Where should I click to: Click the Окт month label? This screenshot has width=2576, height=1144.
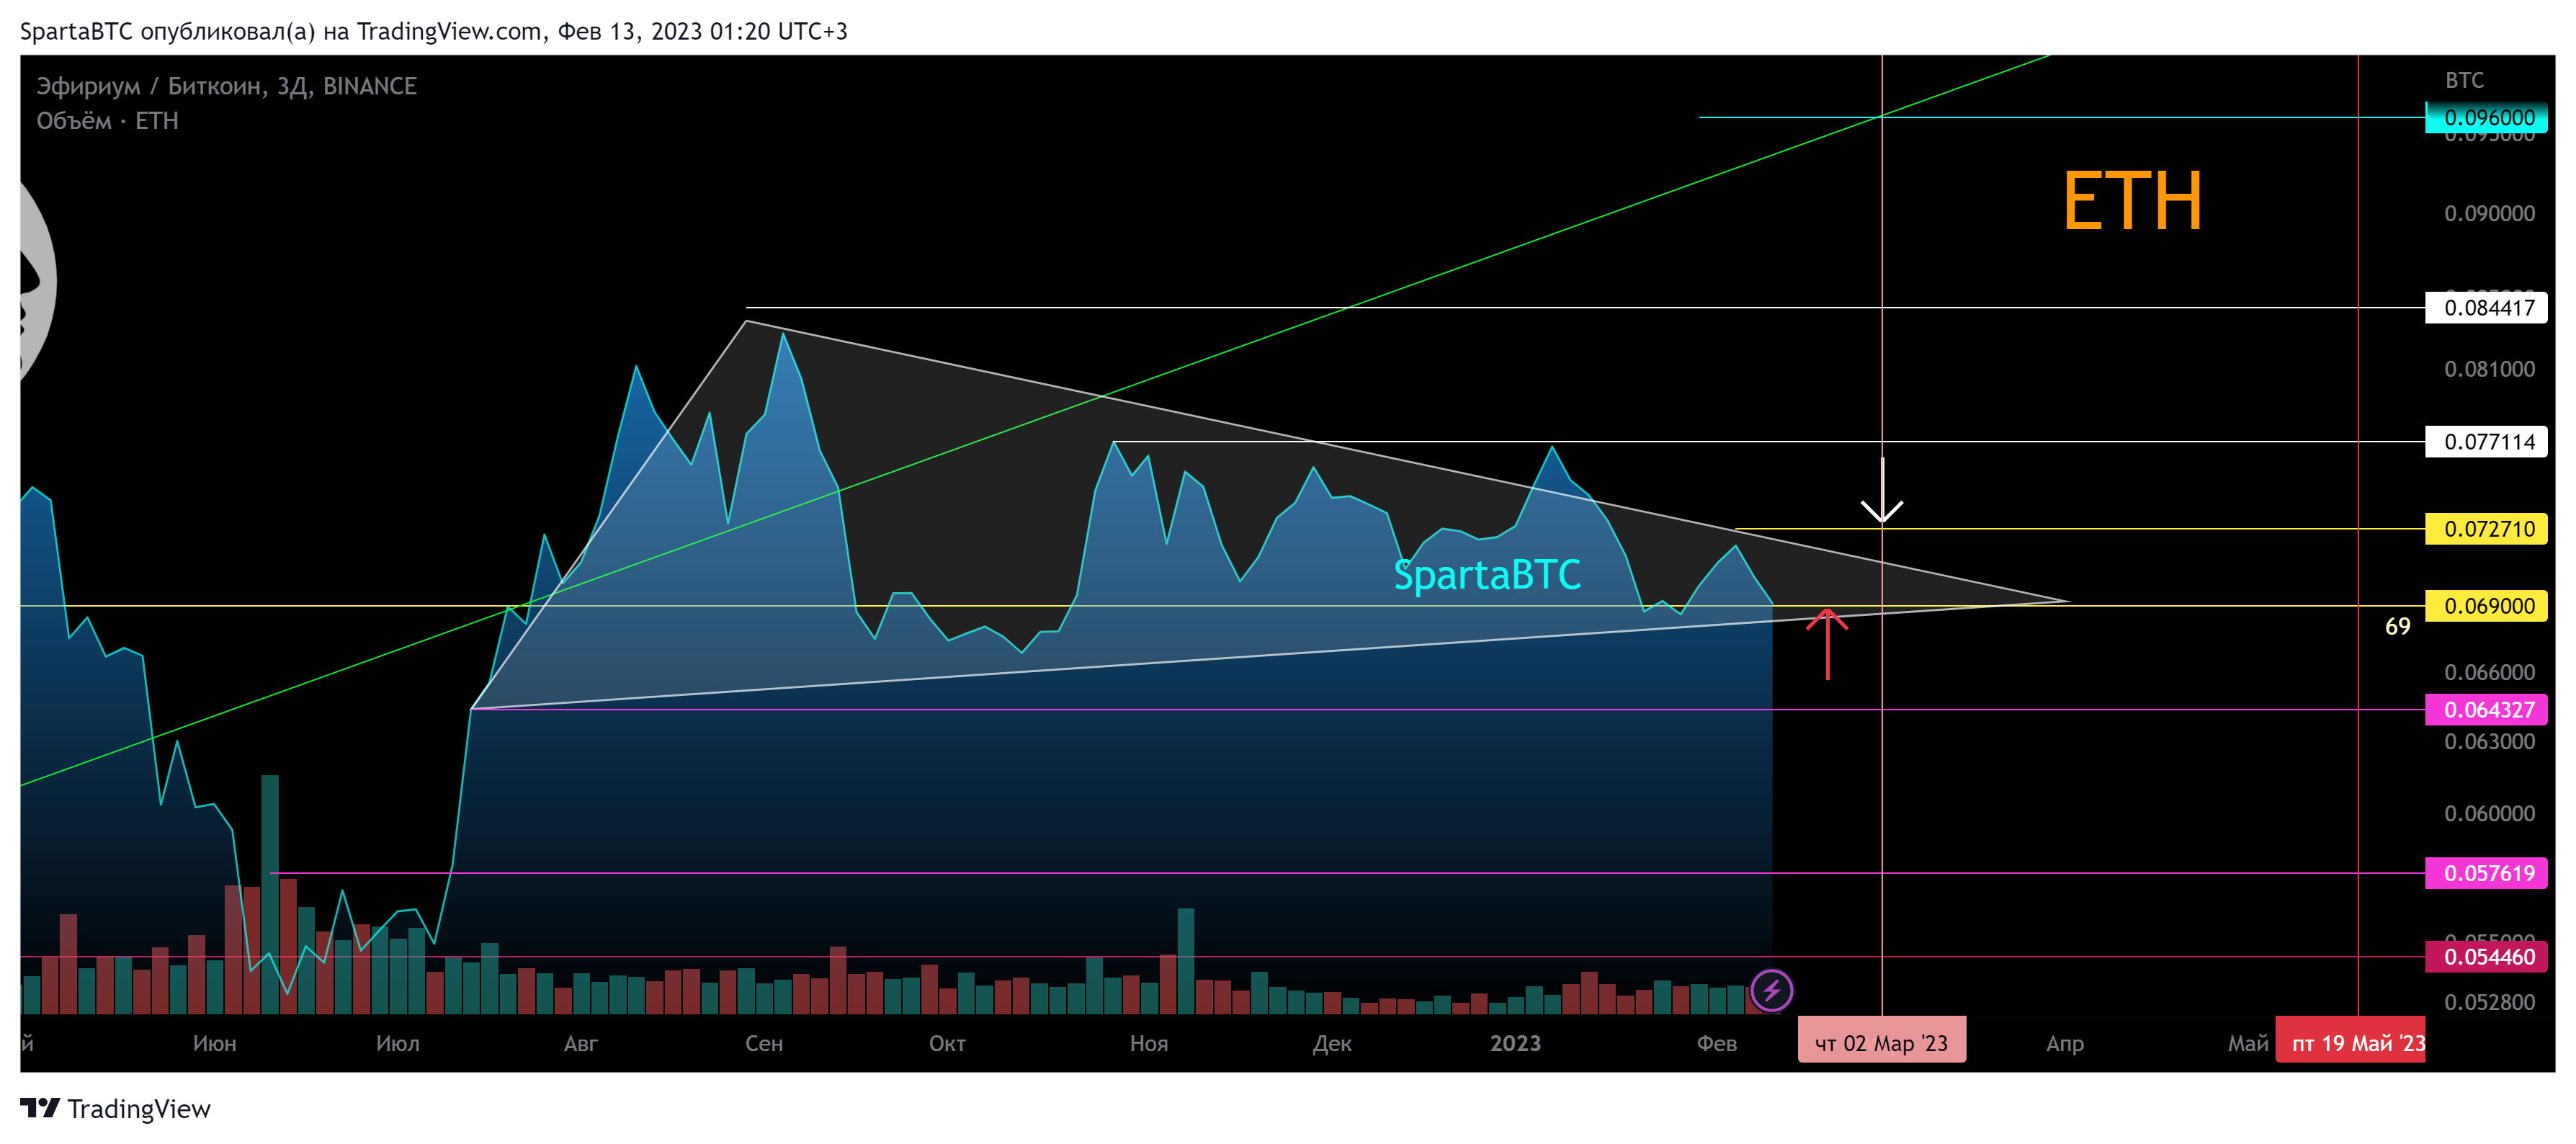click(x=947, y=1043)
